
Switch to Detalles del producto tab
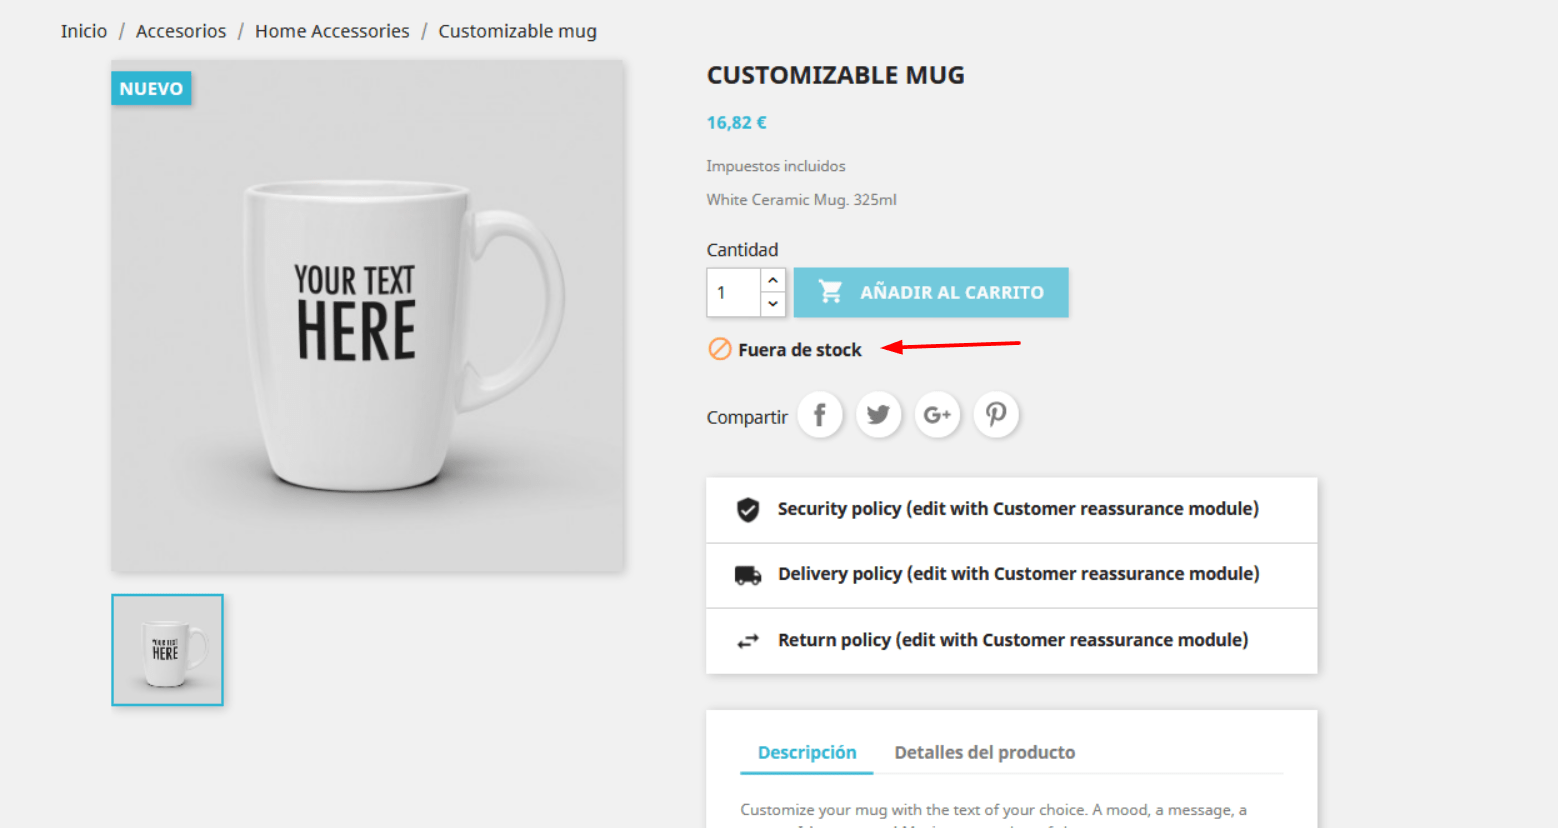coord(985,753)
